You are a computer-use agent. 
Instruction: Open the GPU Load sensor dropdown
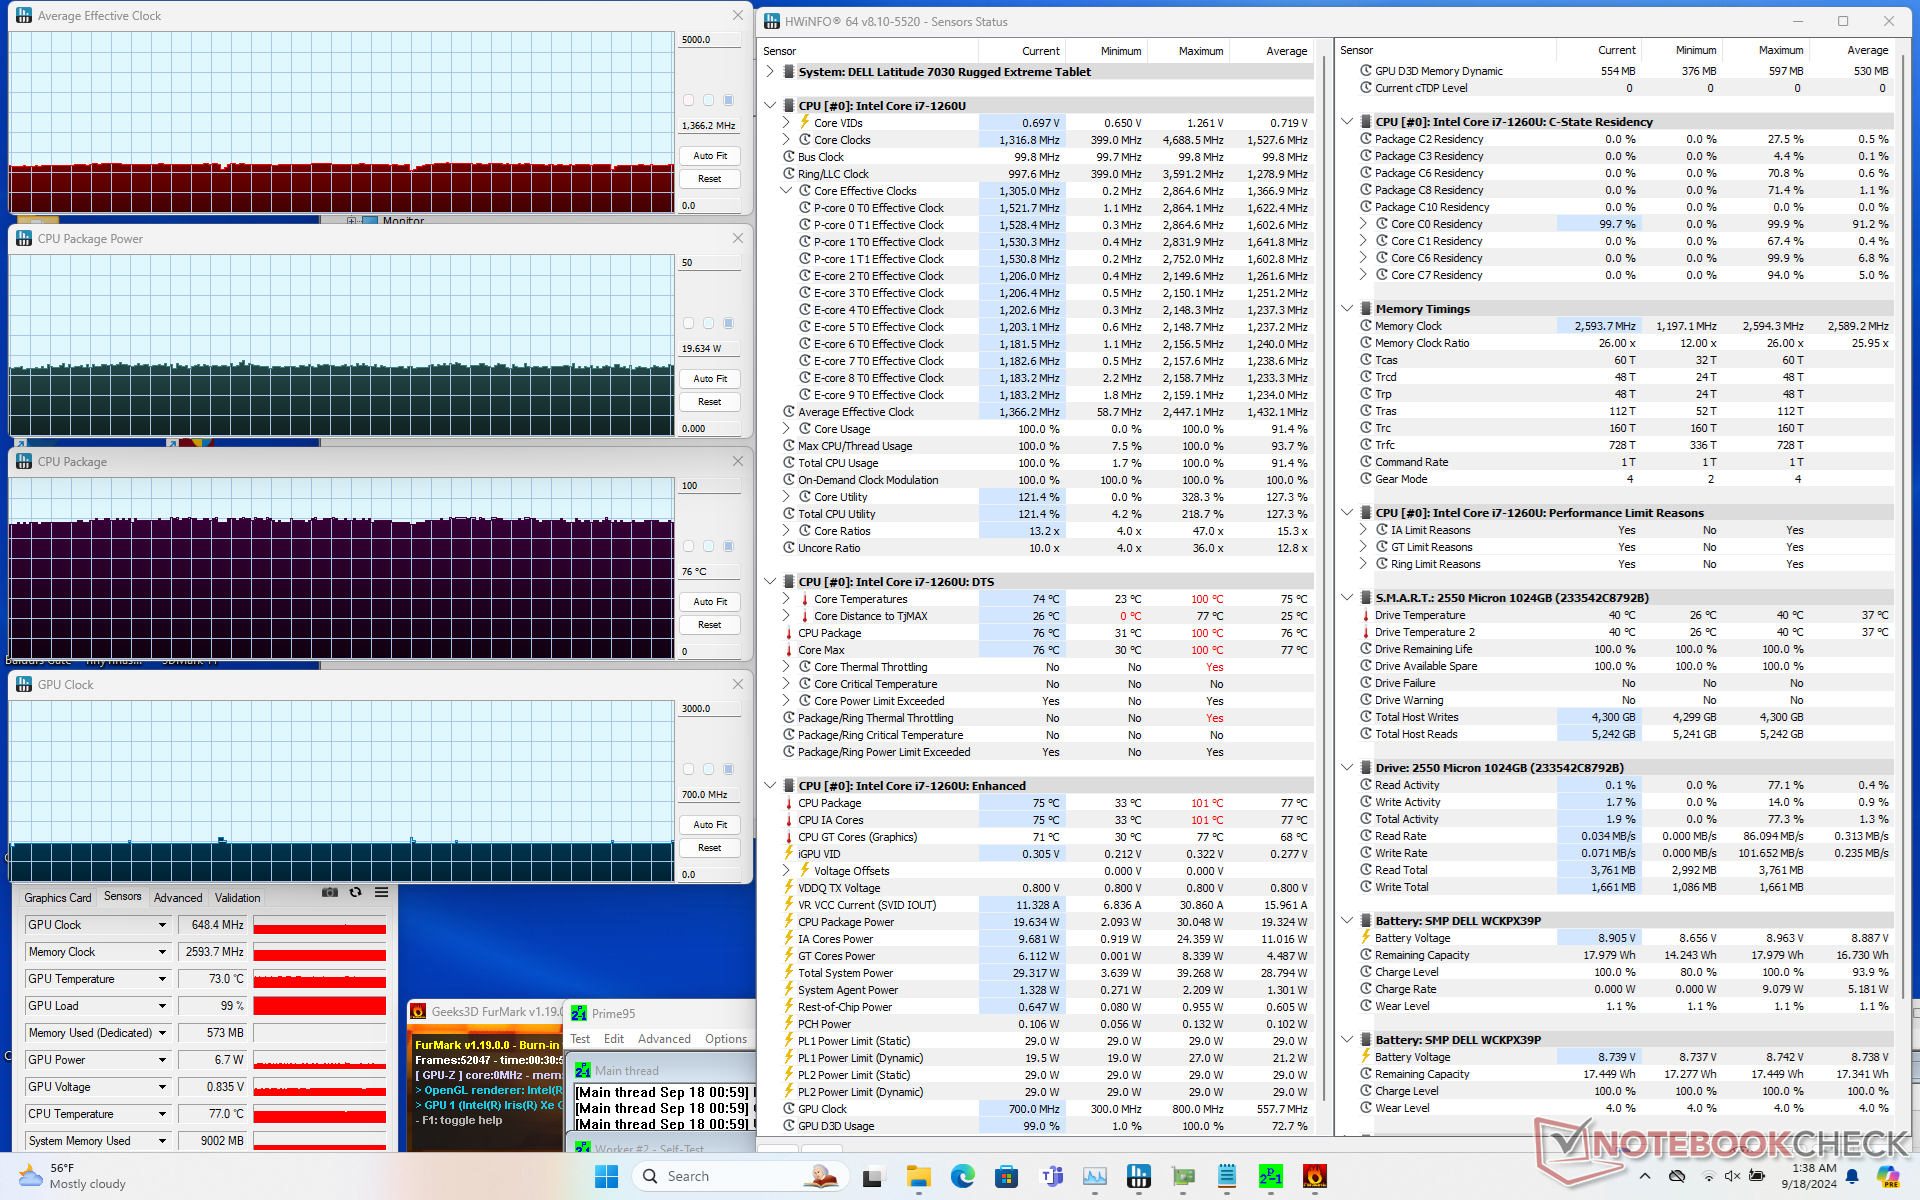(x=162, y=1006)
